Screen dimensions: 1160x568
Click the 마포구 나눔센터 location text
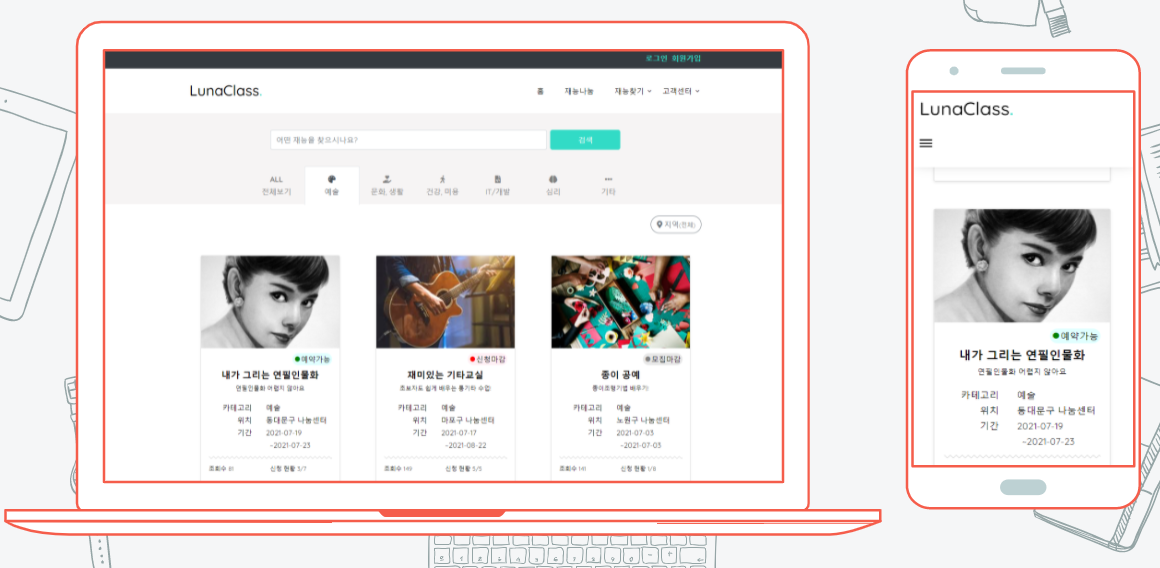coord(468,420)
